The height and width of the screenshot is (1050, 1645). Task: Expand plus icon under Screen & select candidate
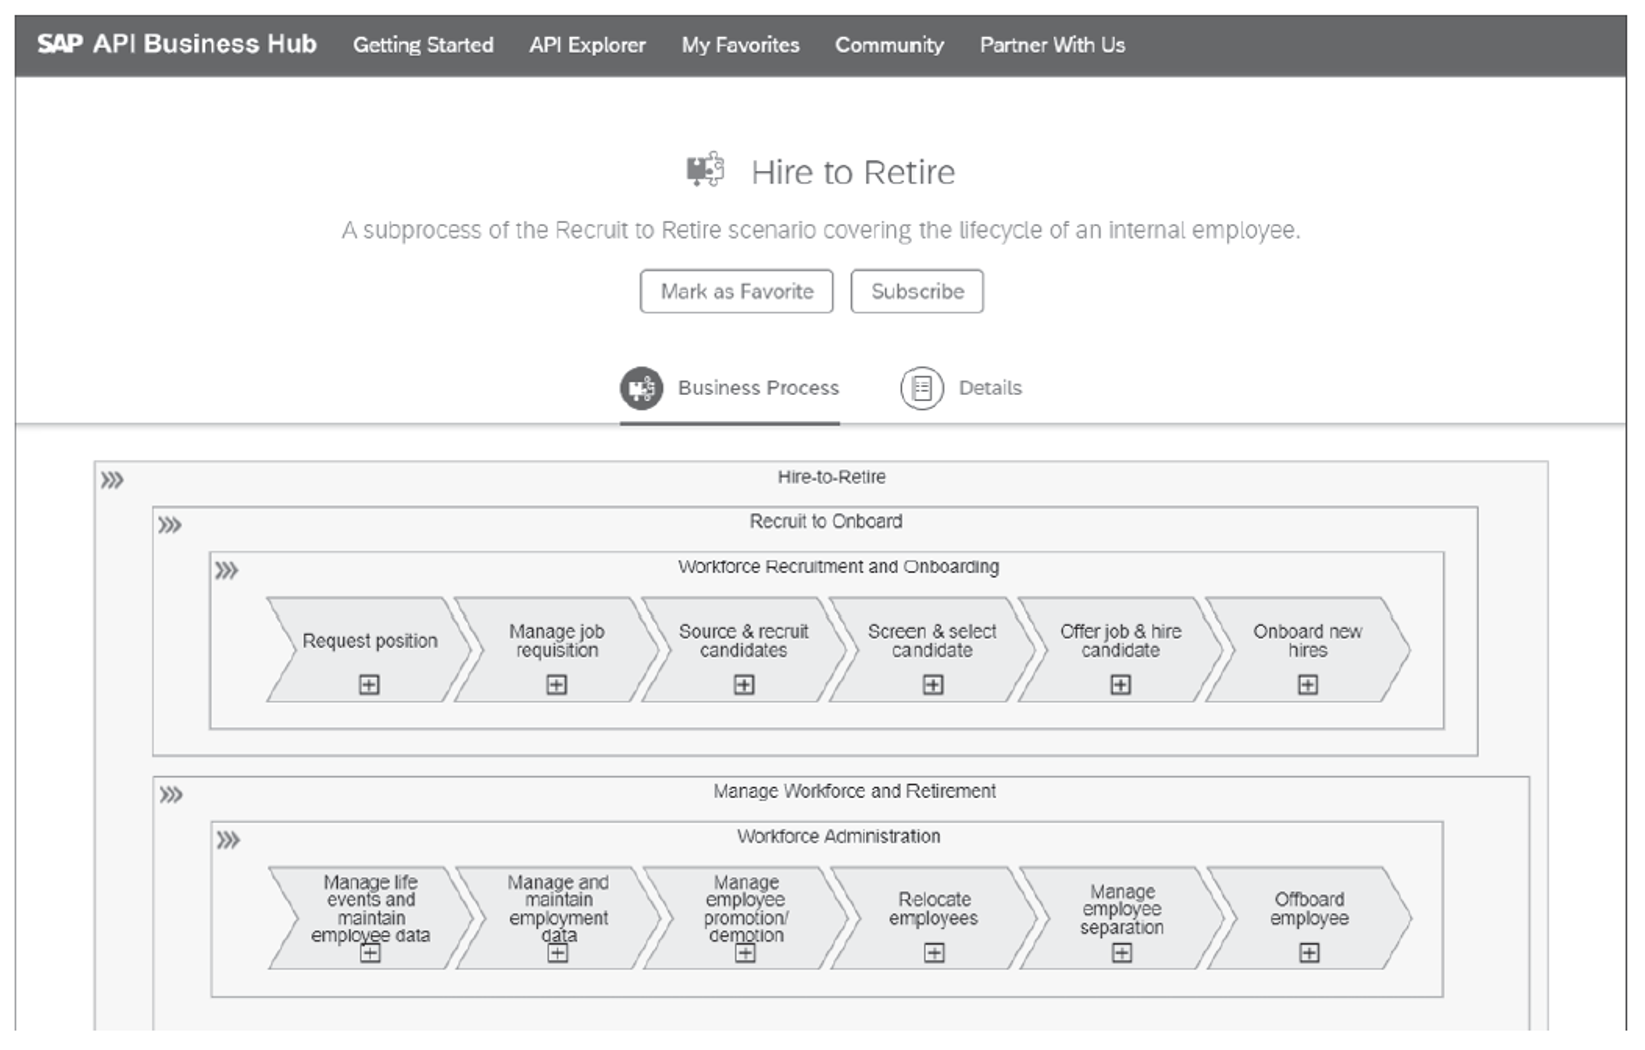click(x=933, y=685)
